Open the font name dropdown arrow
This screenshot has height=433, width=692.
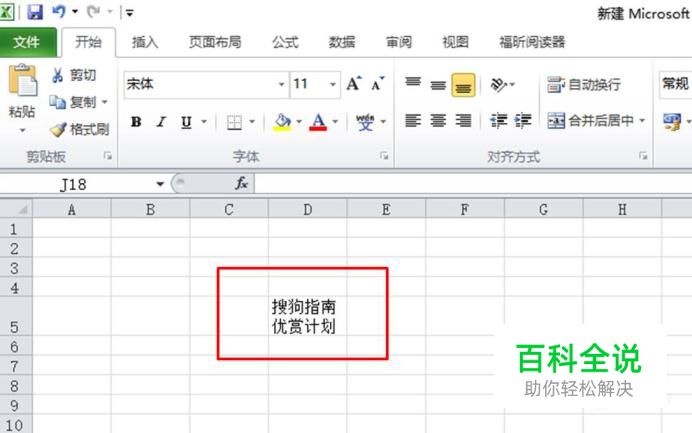[x=282, y=84]
